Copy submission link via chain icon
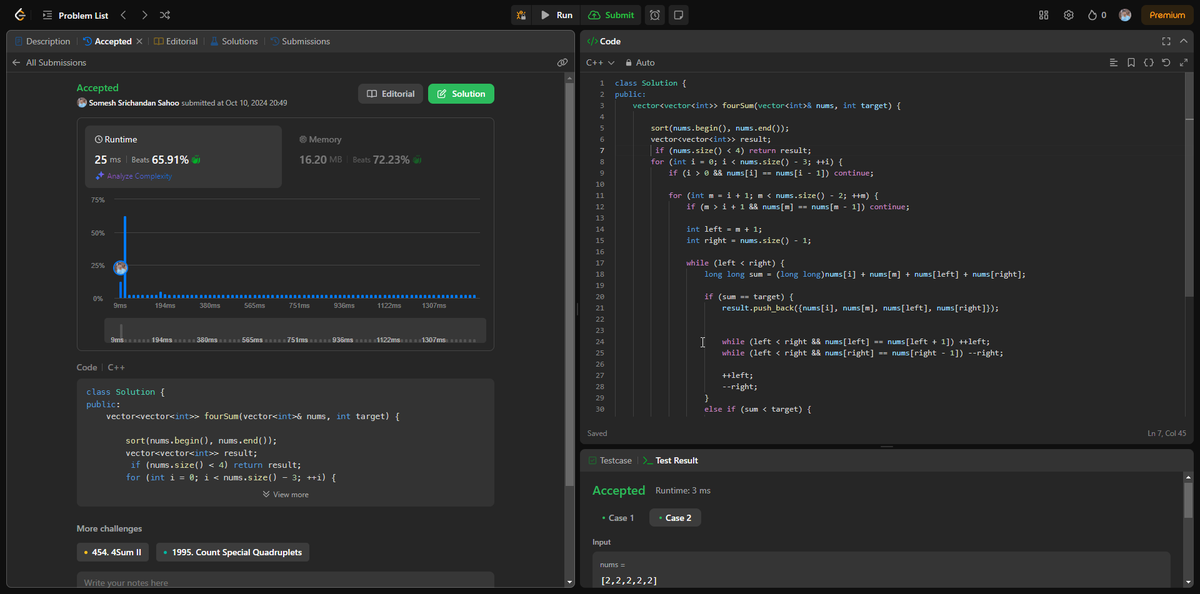Image resolution: width=1200 pixels, height=594 pixels. [562, 62]
